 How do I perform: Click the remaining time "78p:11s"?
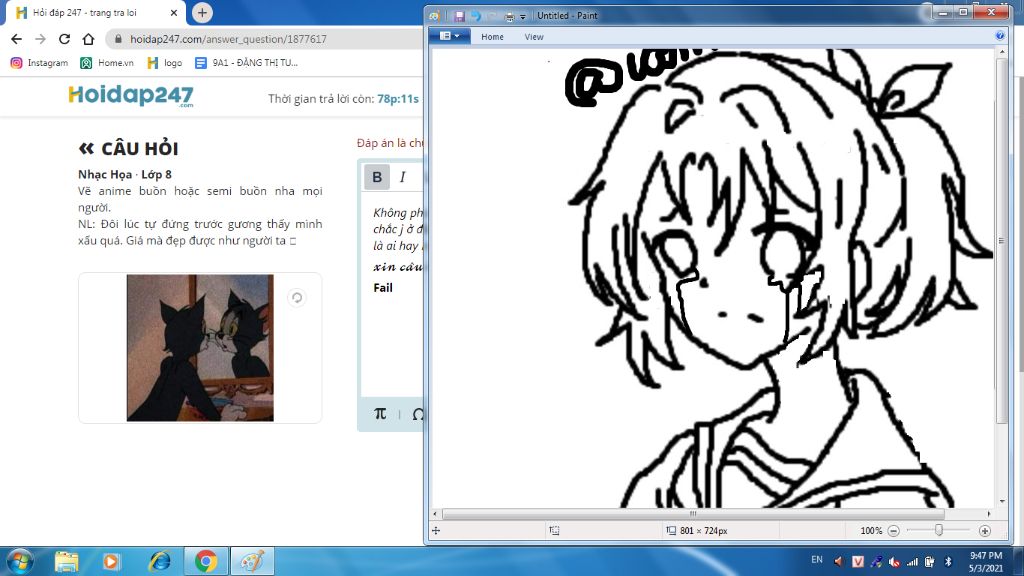point(398,99)
